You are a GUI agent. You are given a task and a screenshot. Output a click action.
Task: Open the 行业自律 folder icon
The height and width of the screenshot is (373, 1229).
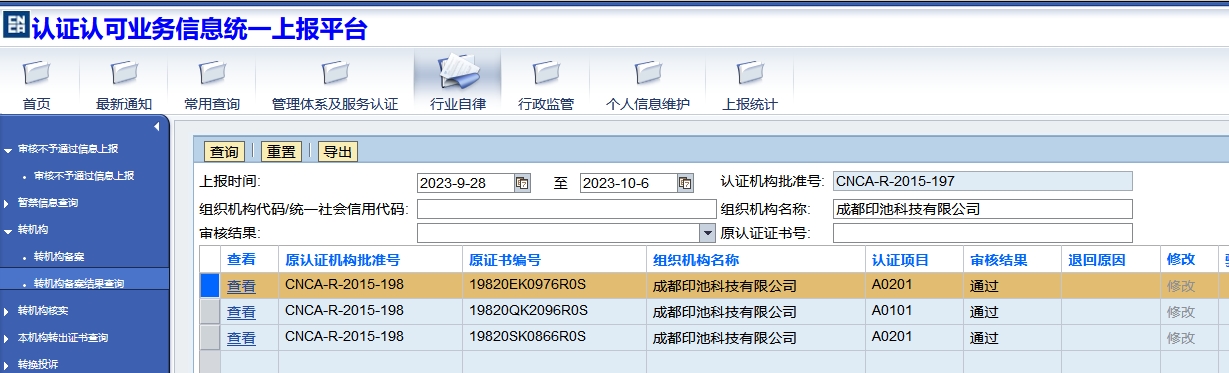458,71
